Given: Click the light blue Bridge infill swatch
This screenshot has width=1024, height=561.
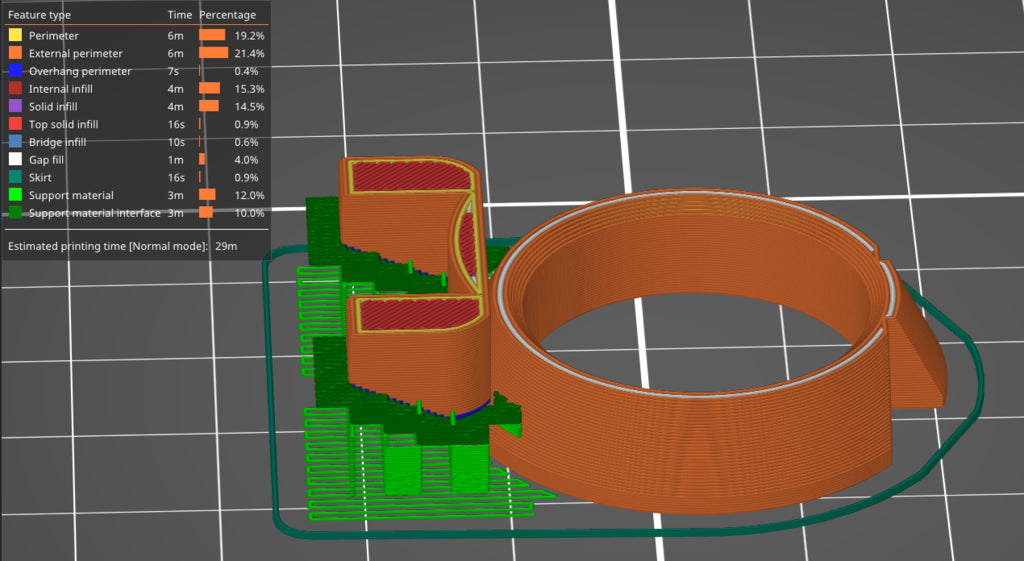Looking at the screenshot, I should 15,141.
